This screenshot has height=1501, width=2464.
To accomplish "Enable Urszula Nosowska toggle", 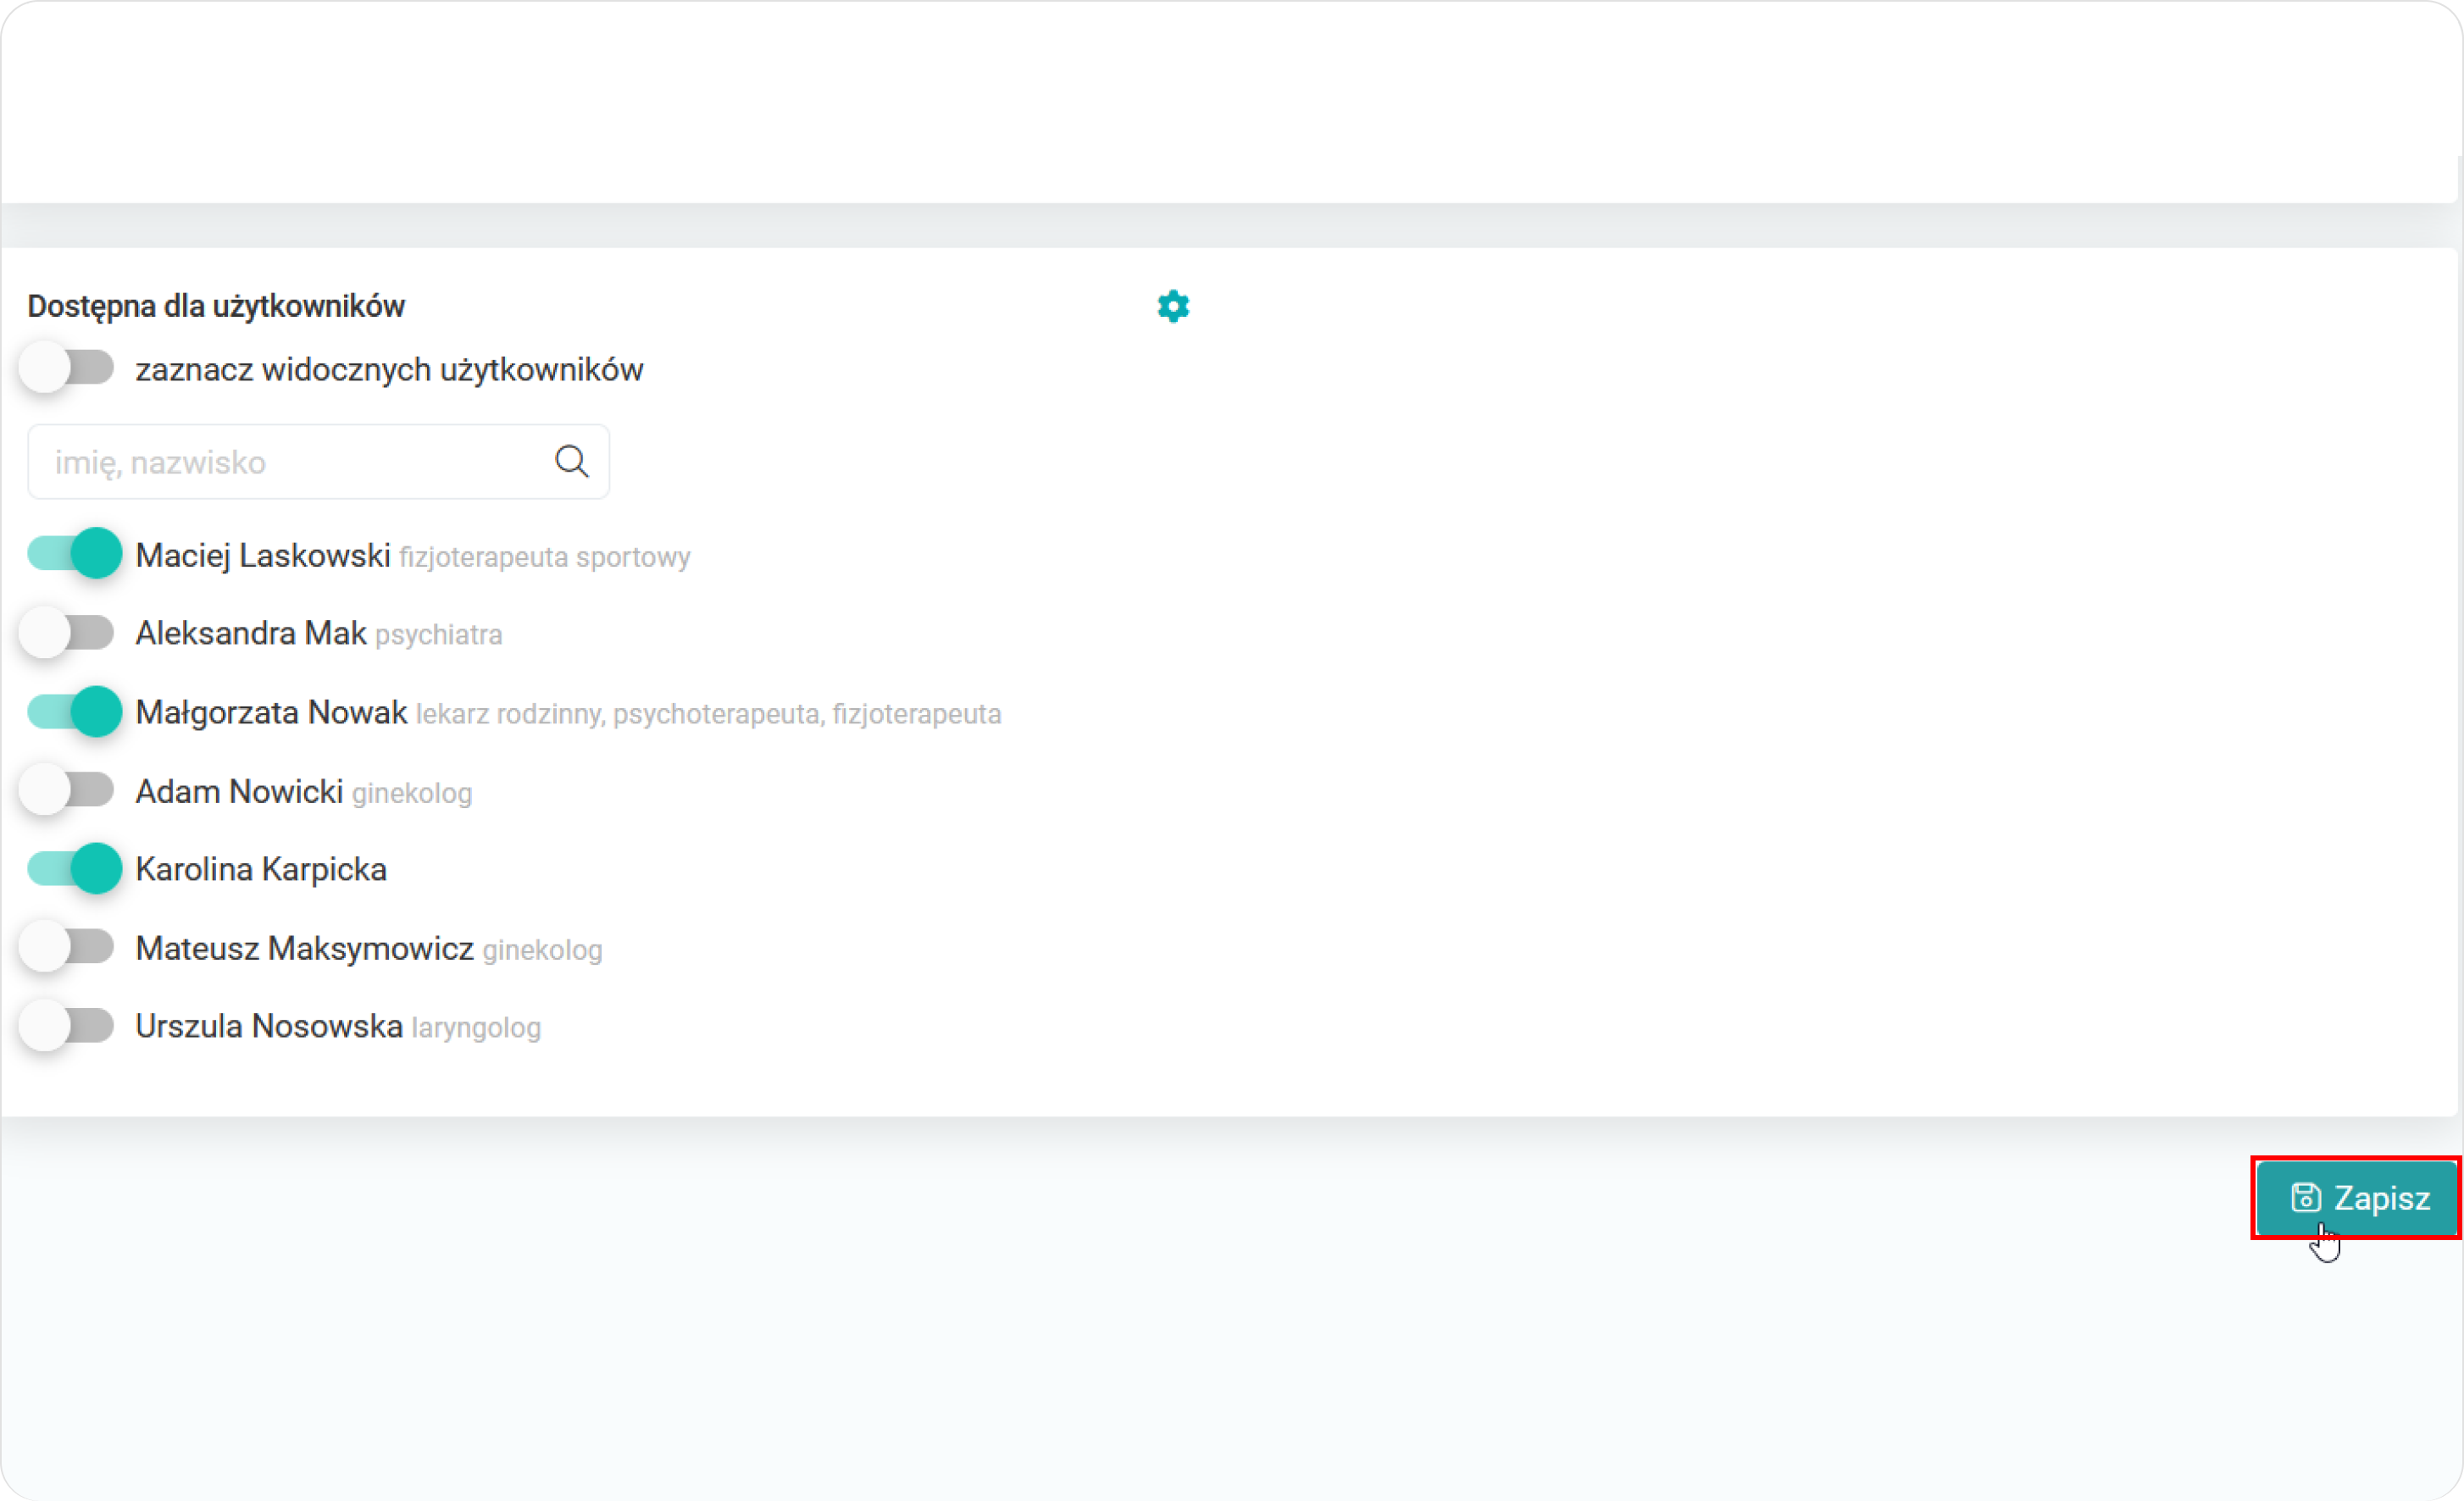I will click(68, 1025).
